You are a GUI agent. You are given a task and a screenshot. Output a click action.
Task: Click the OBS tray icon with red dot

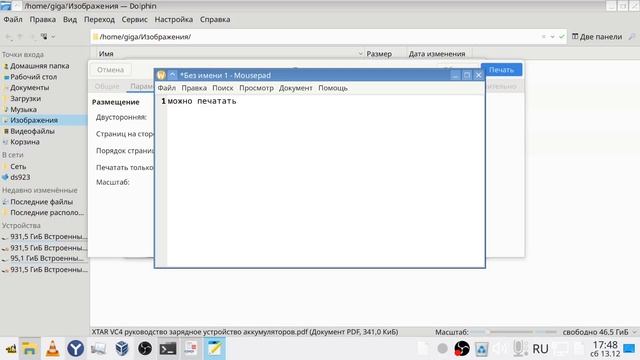click(462, 349)
